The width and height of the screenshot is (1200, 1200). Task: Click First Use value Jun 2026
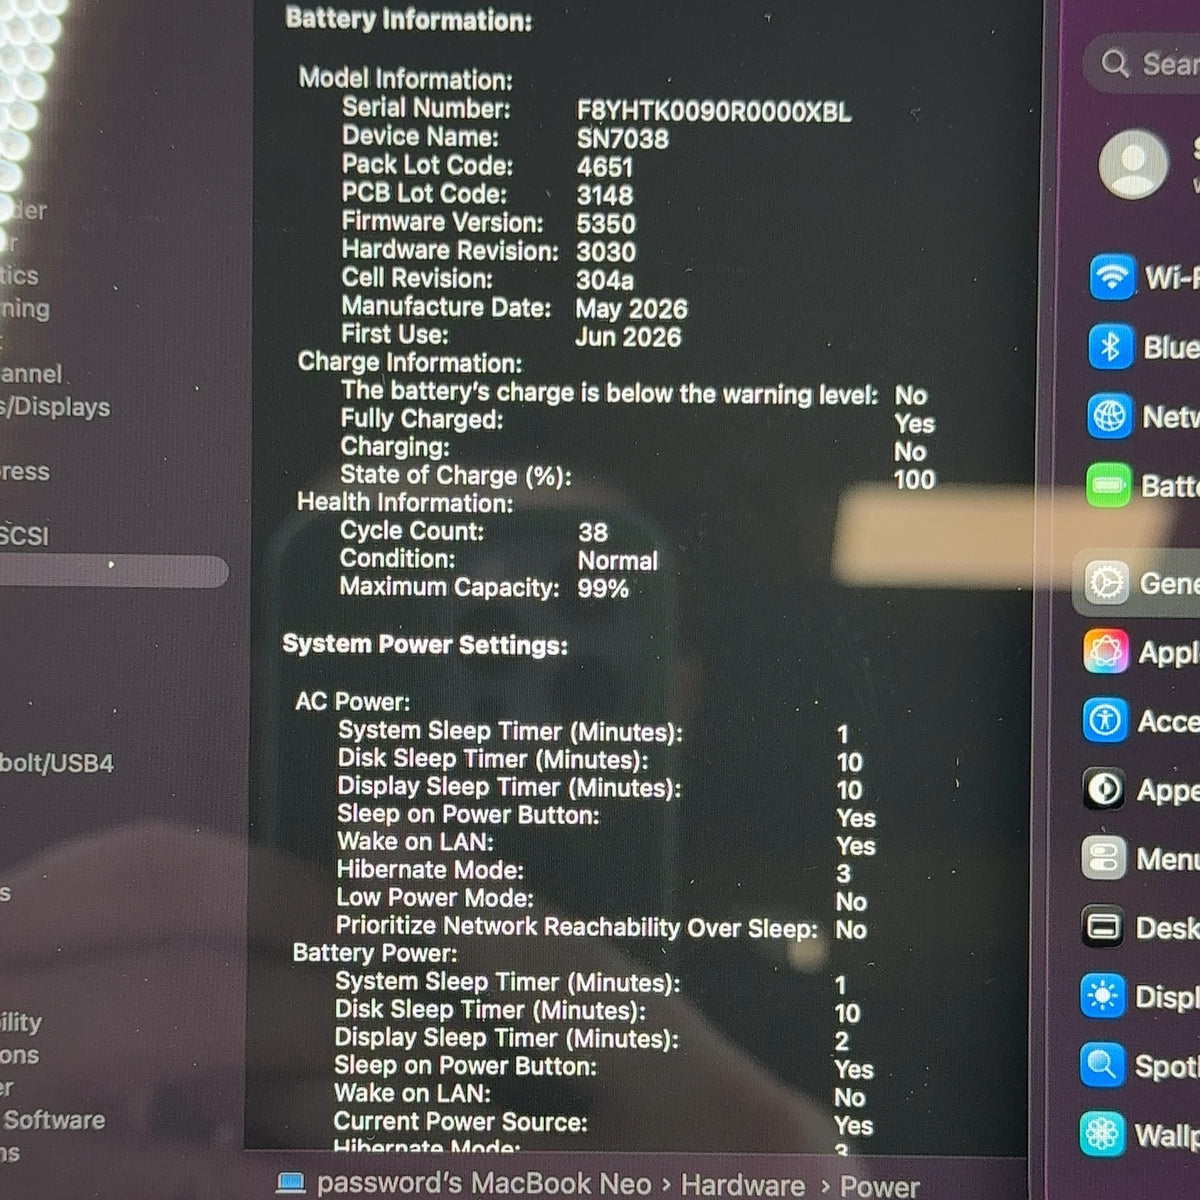[x=628, y=337]
